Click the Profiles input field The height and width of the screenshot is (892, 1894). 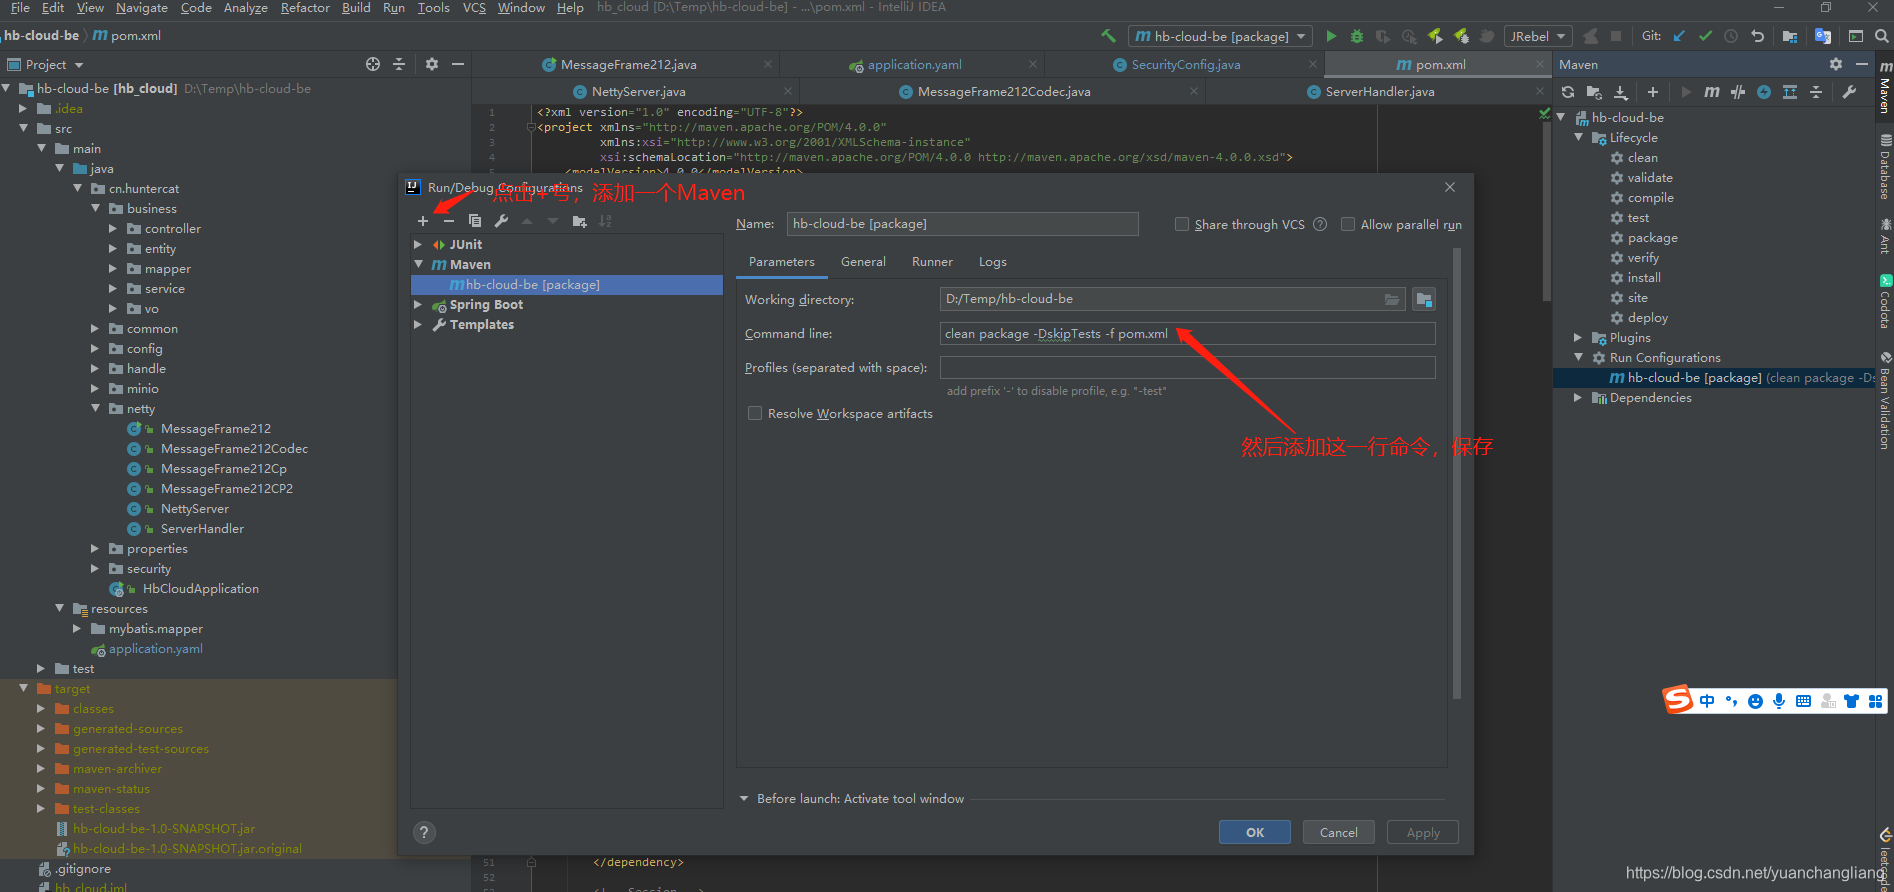tap(1187, 368)
